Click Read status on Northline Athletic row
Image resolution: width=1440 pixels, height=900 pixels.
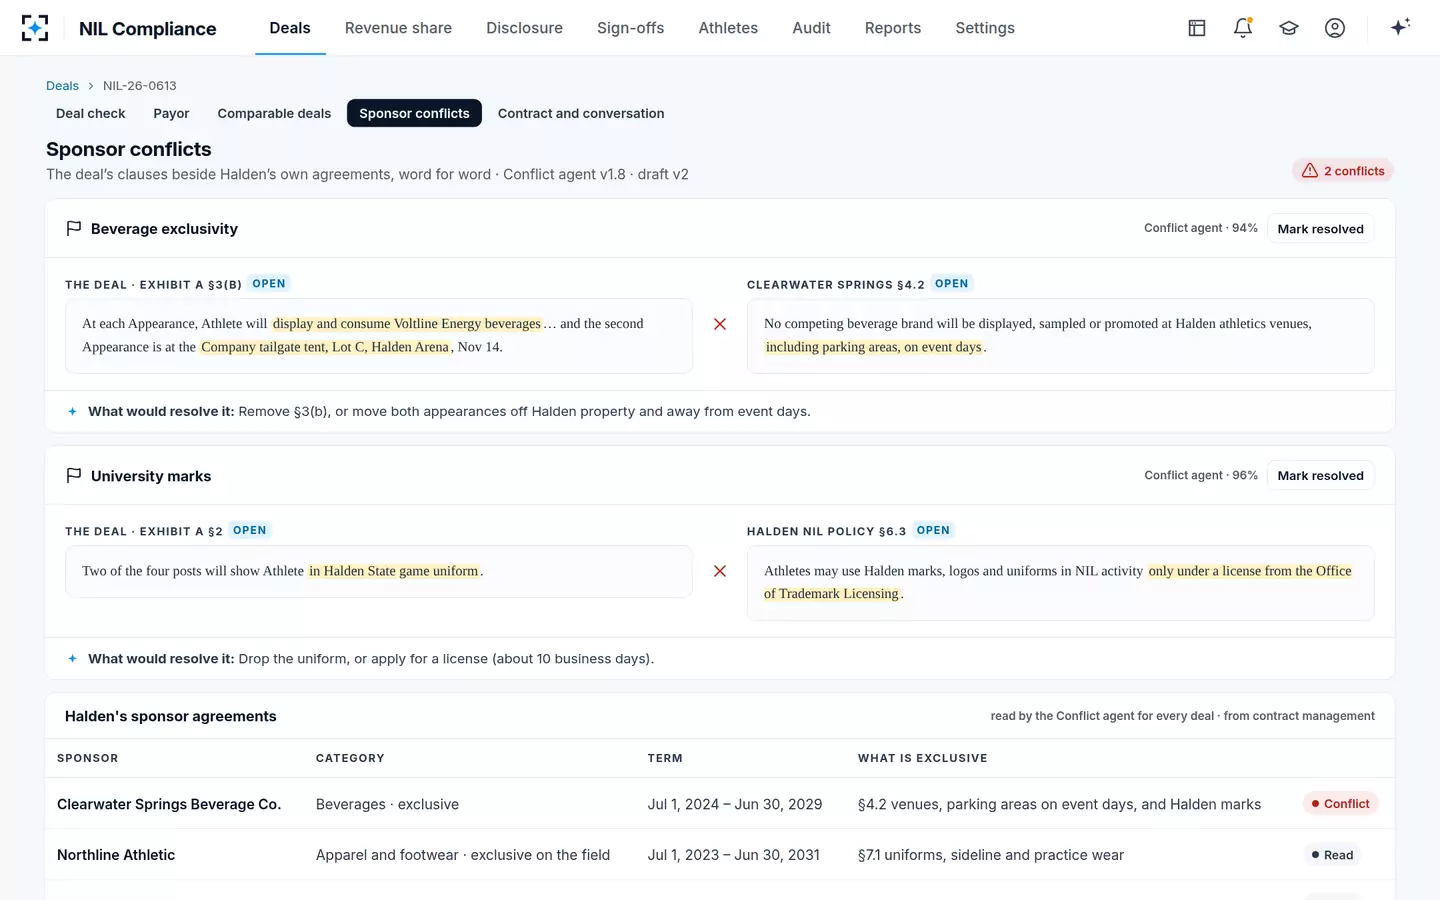pos(1332,855)
